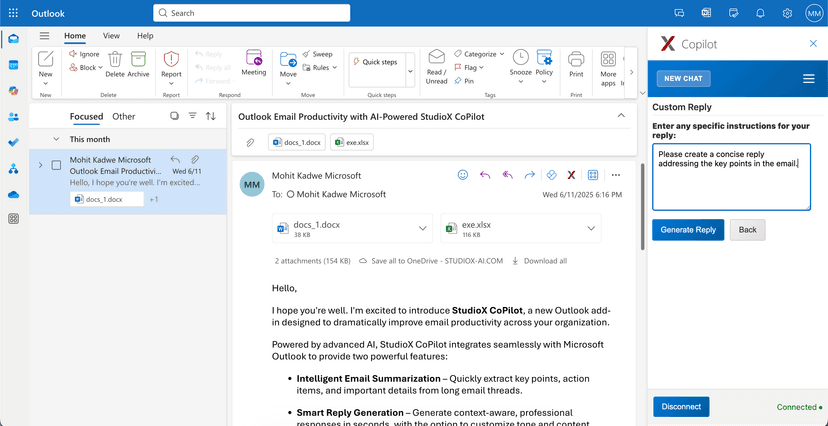Click the Reply all arrow in the message header
This screenshot has width=828, height=426.
(507, 175)
